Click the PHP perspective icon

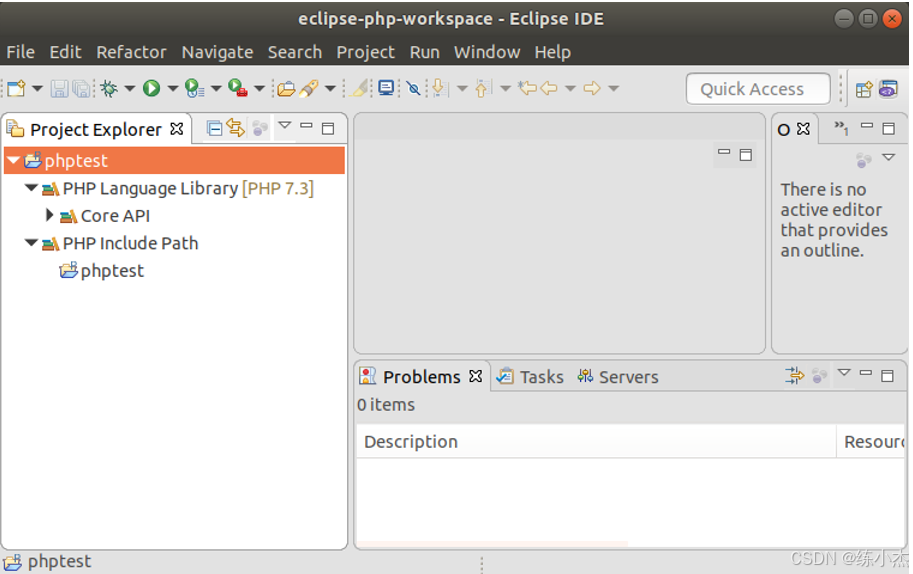coord(889,89)
